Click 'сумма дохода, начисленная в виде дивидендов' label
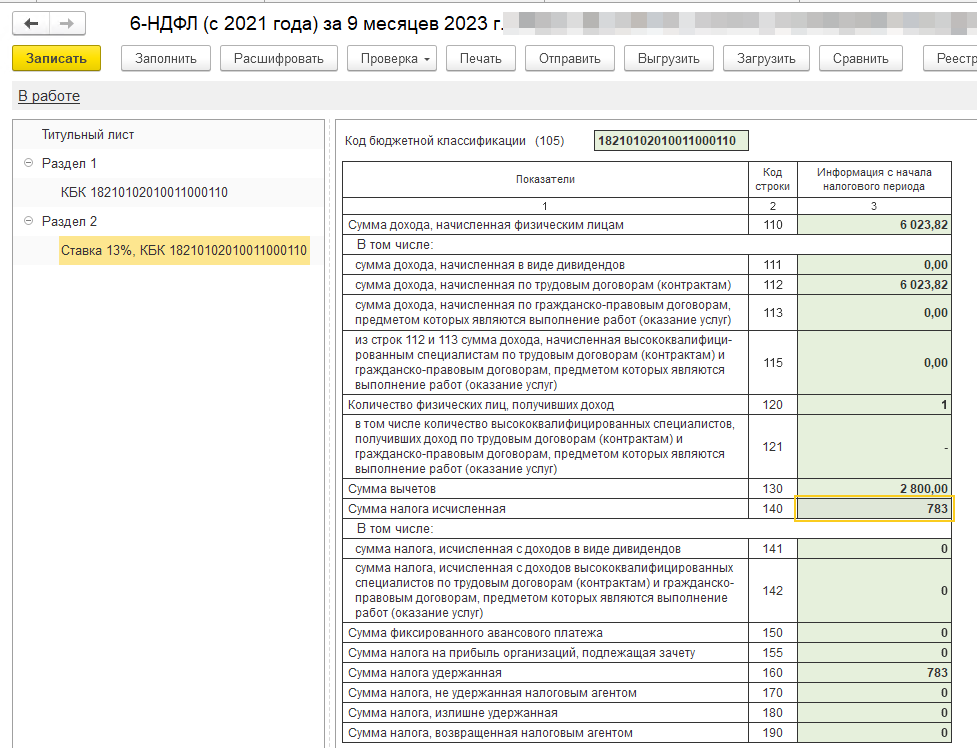 click(x=490, y=265)
